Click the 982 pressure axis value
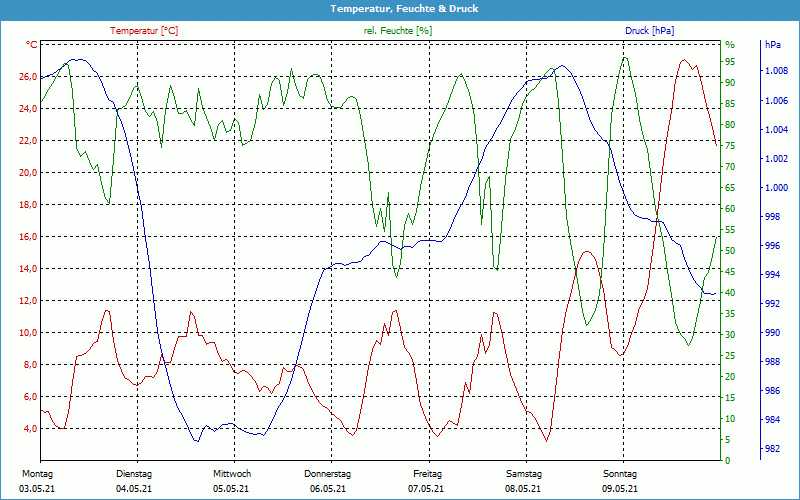Image resolution: width=800 pixels, height=500 pixels. [x=772, y=449]
